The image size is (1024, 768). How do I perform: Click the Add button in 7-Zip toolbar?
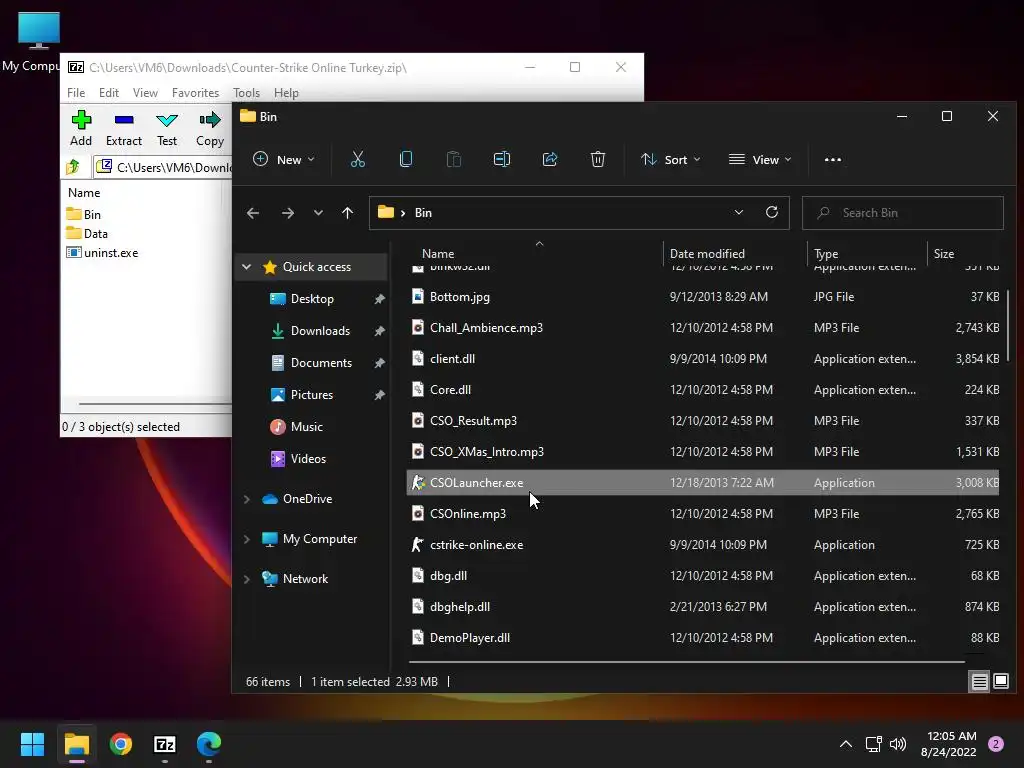point(81,128)
